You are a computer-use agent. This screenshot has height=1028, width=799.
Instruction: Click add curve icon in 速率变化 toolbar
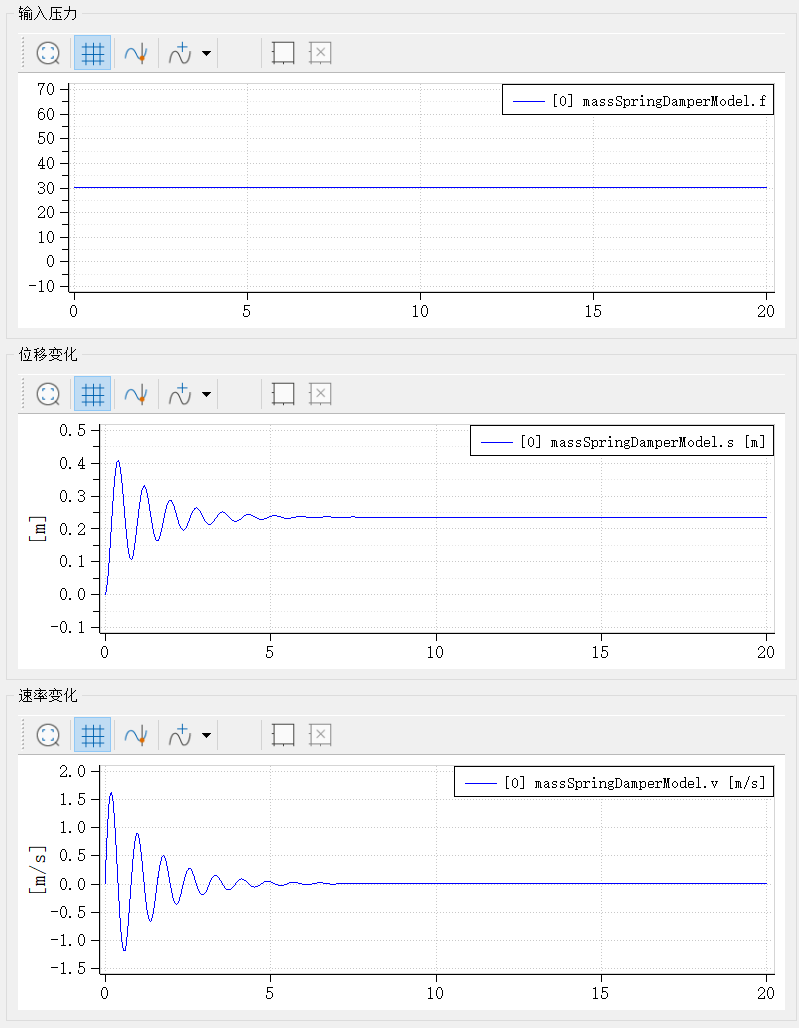(x=180, y=735)
